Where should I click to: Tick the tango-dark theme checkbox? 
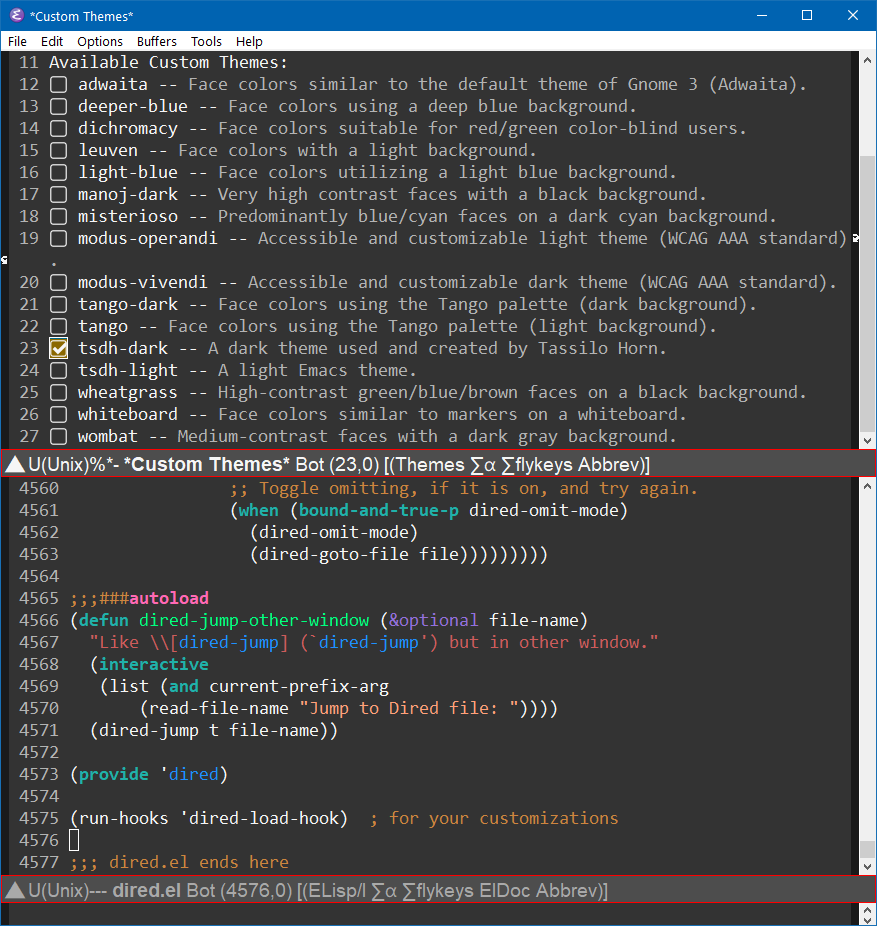tap(58, 304)
